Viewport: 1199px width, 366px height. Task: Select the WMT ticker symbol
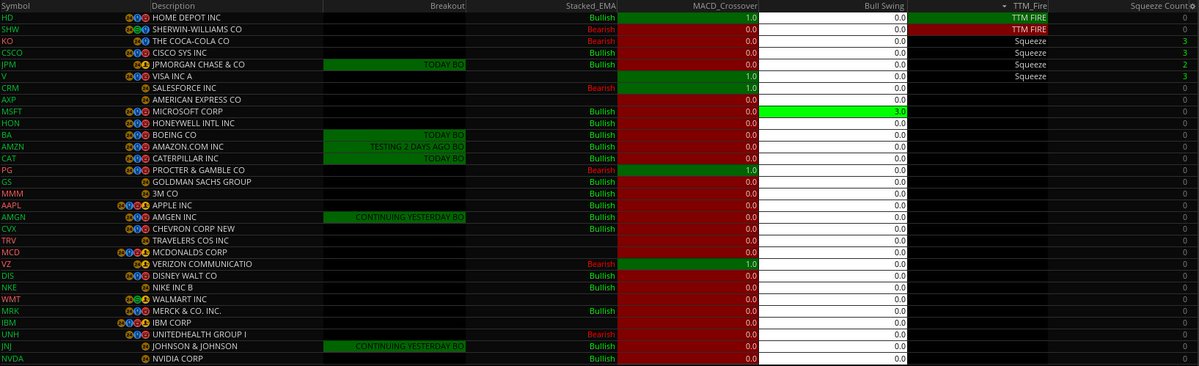[x=11, y=300]
